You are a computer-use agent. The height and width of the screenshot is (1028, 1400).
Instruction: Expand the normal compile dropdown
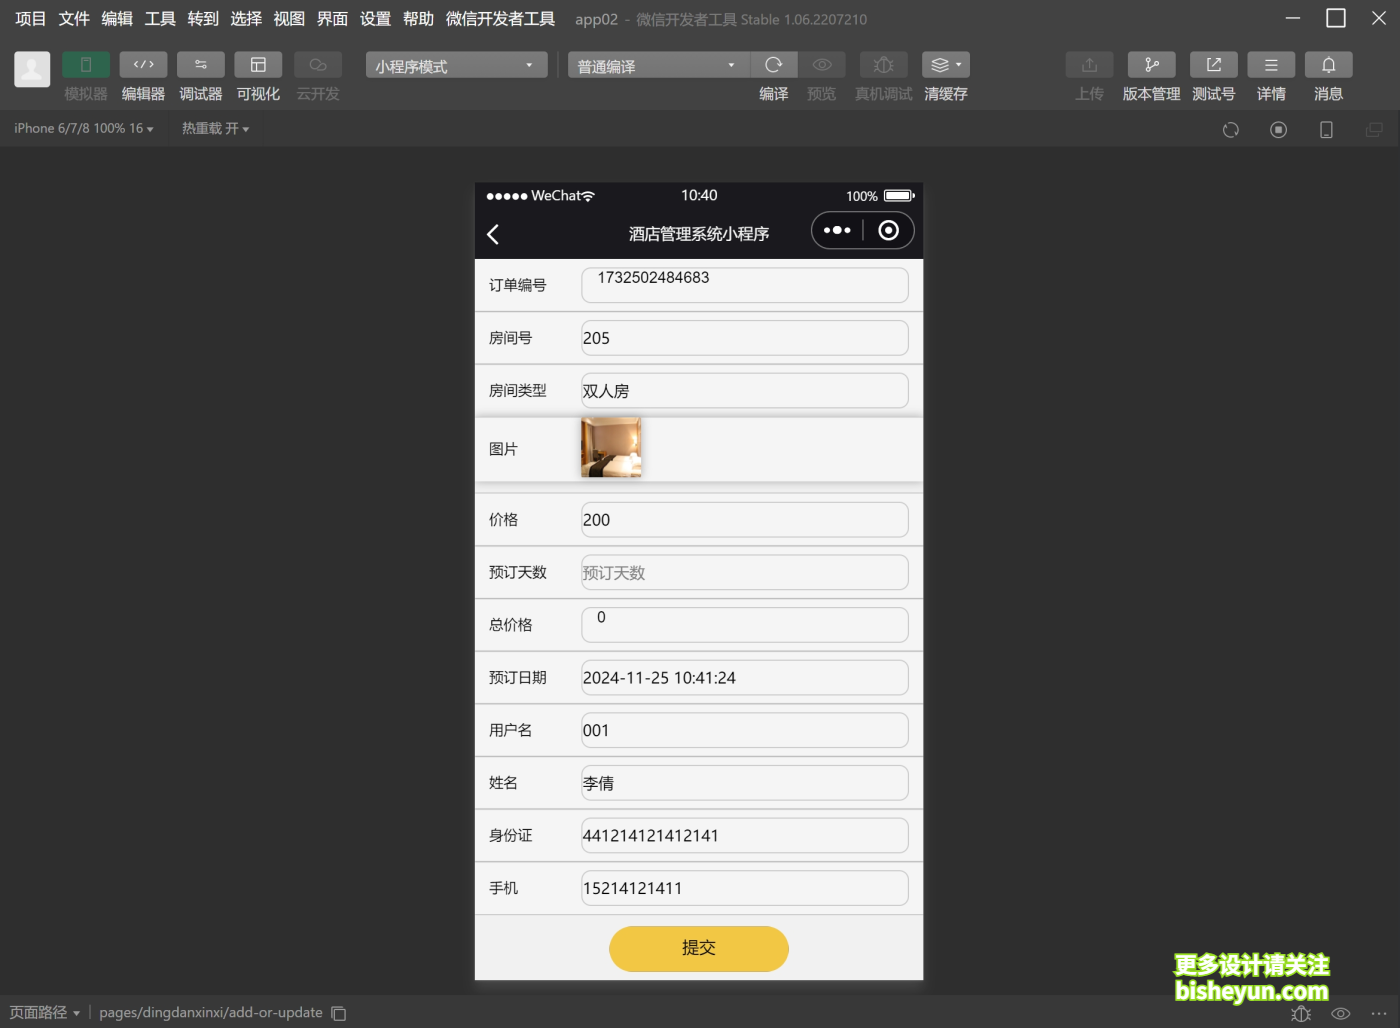click(x=657, y=66)
